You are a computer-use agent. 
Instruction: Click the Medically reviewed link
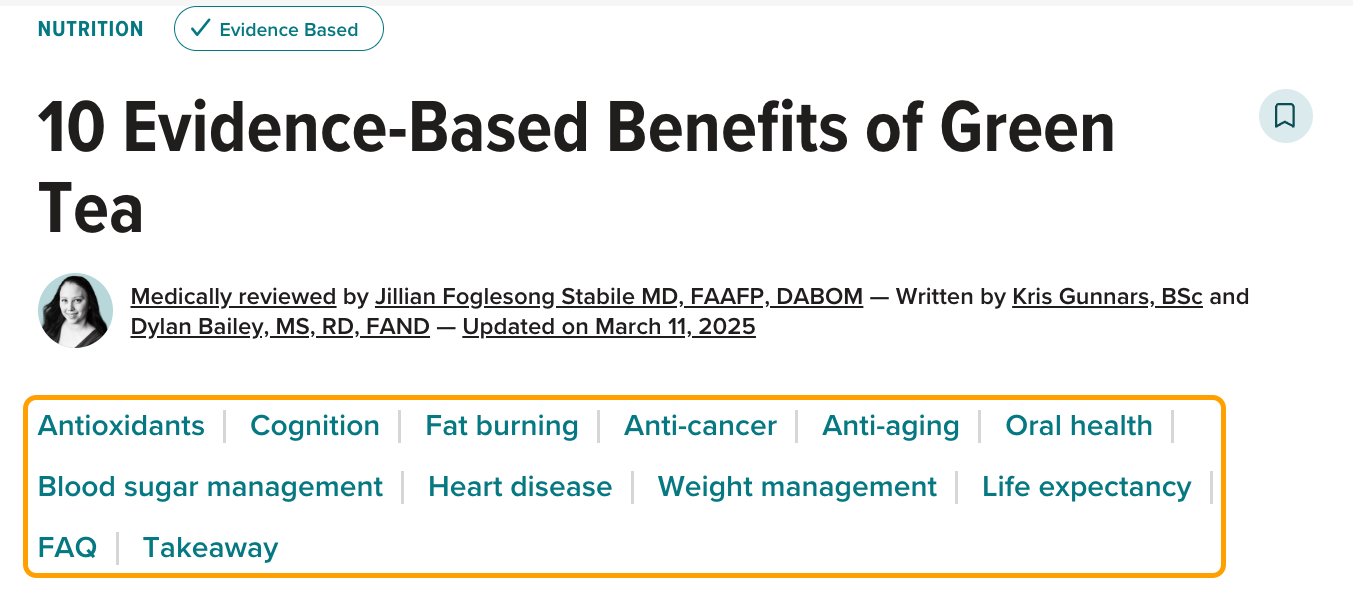click(233, 296)
